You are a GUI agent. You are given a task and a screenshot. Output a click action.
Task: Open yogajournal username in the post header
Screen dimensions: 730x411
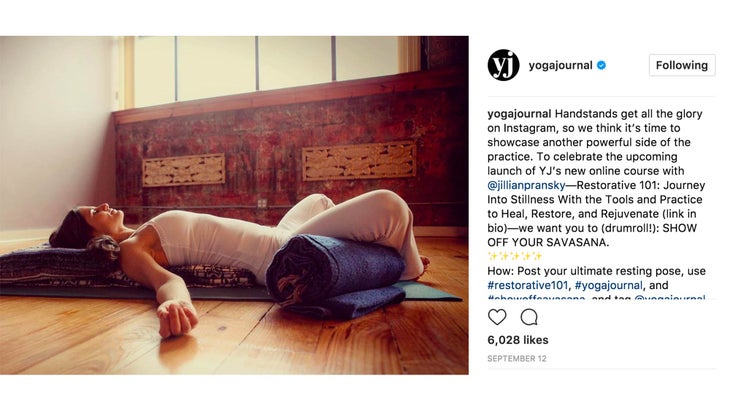(x=561, y=65)
